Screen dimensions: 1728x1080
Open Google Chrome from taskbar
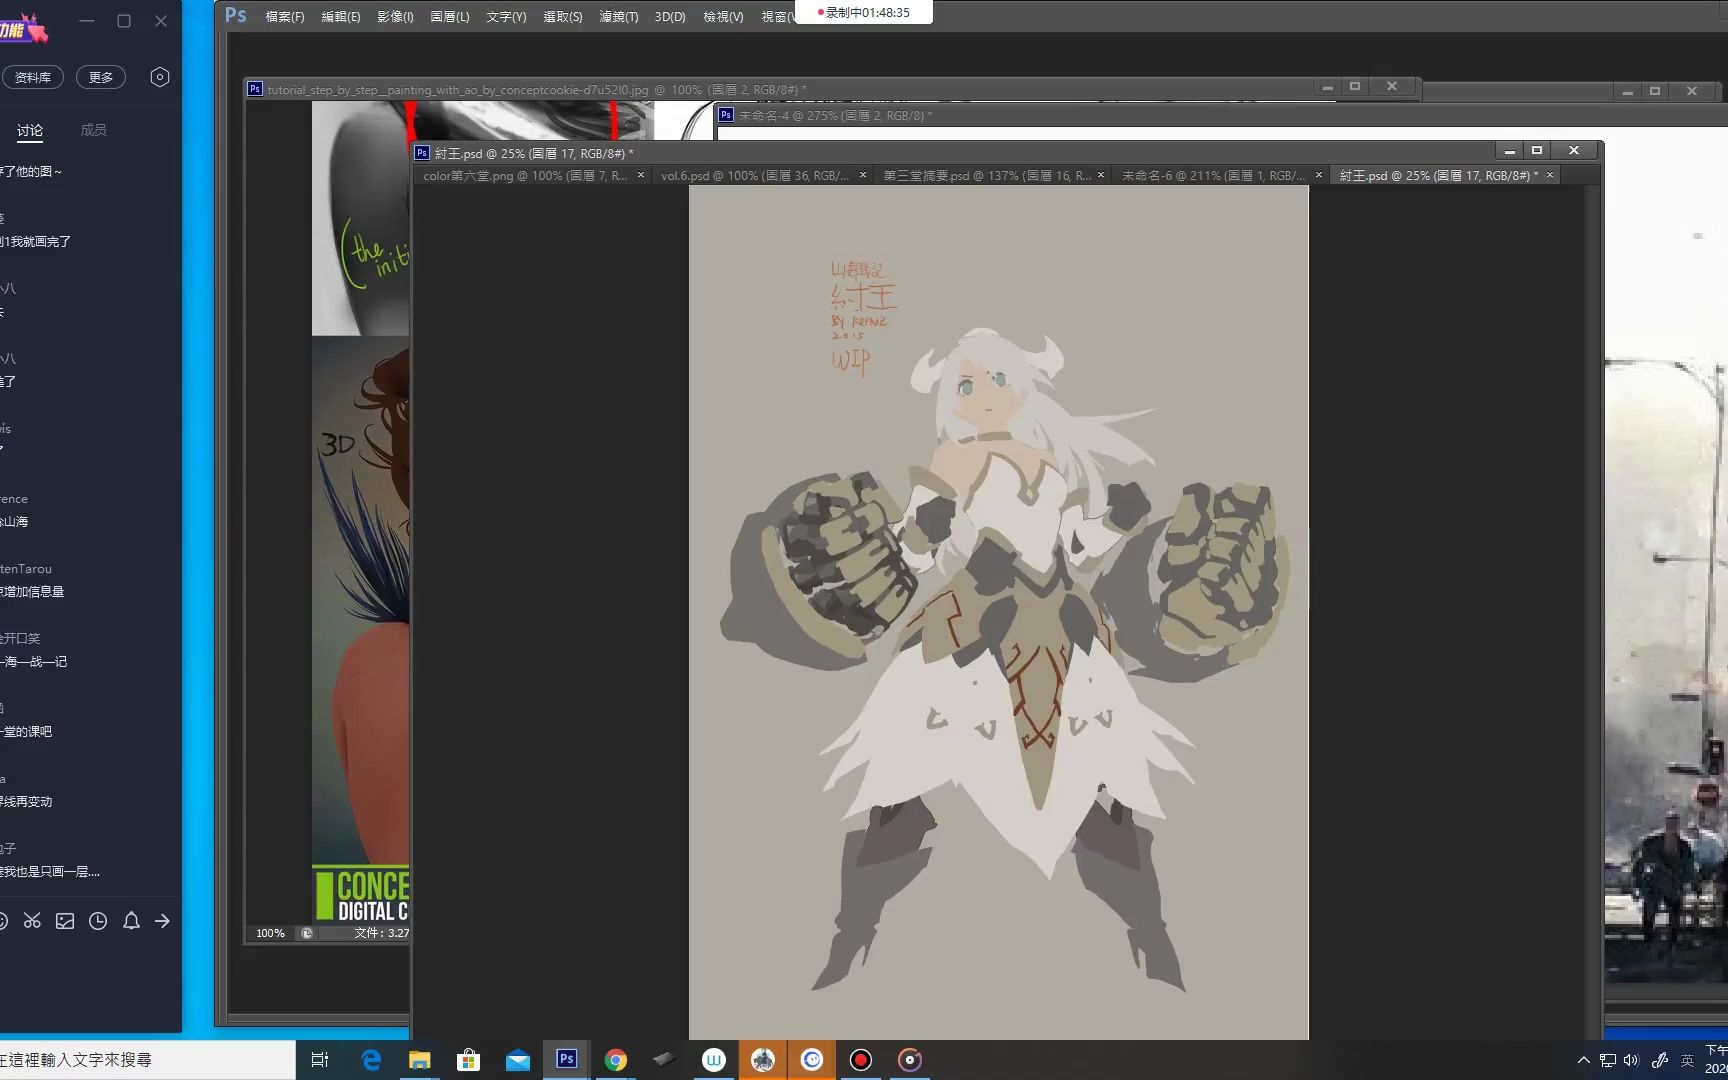coord(616,1060)
